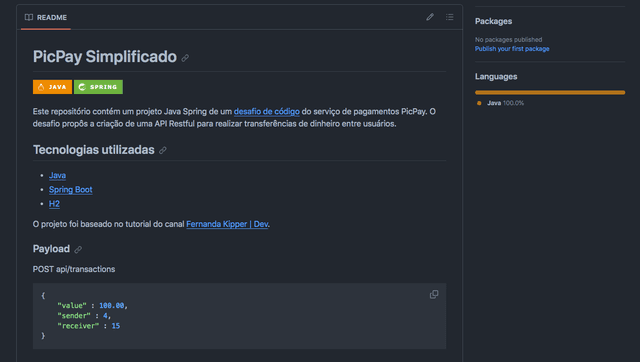Click anchor icon next to Tecnologias utilizadas
Viewport: 640px width, 362px height.
pyautogui.click(x=163, y=150)
